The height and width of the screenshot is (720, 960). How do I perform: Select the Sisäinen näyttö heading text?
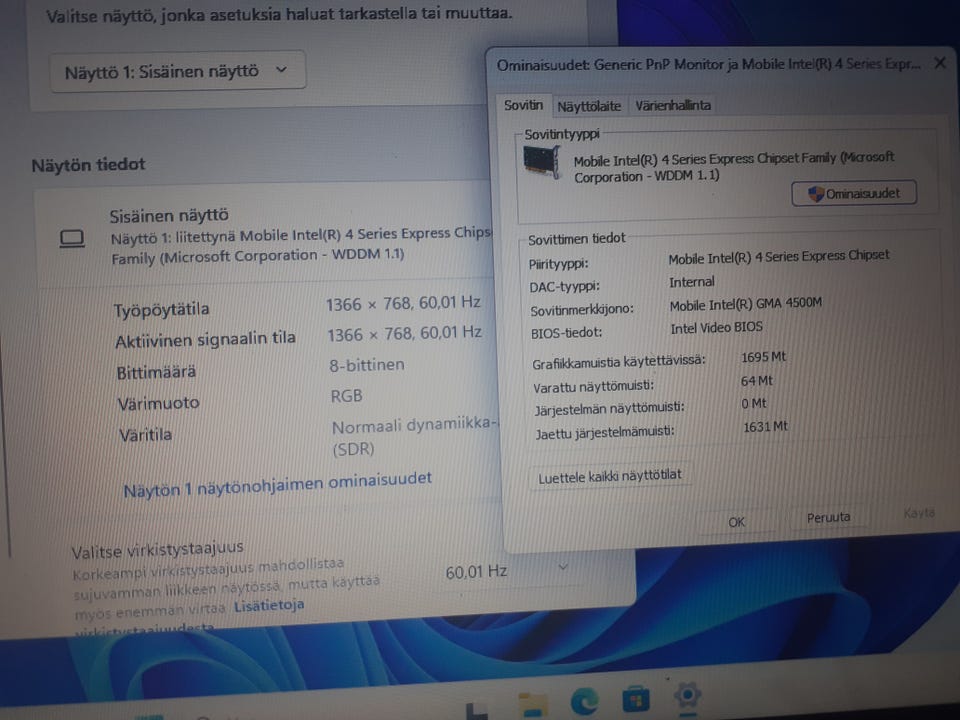click(169, 216)
